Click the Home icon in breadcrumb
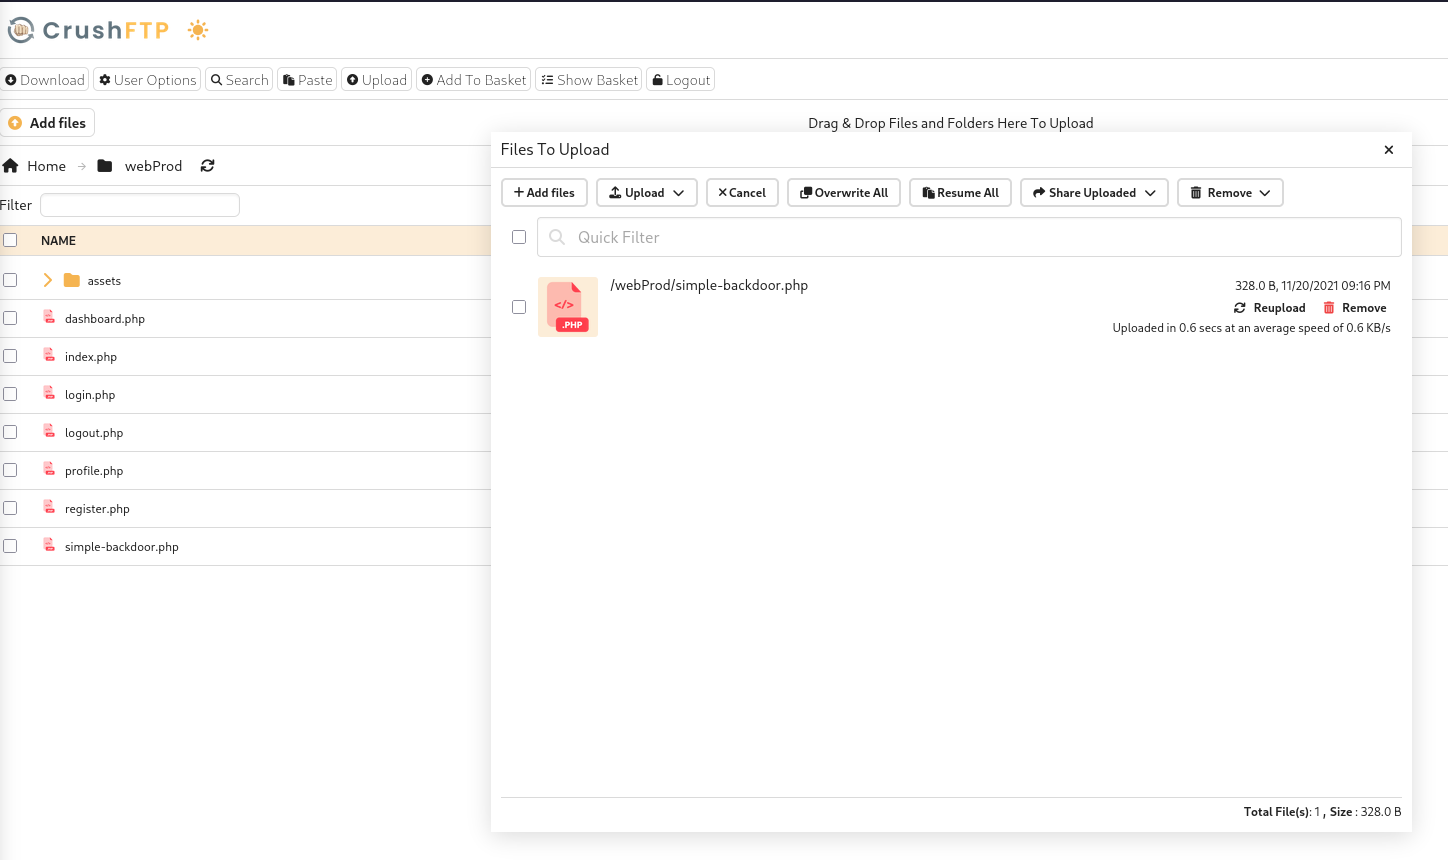The width and height of the screenshot is (1448, 860). pos(11,166)
